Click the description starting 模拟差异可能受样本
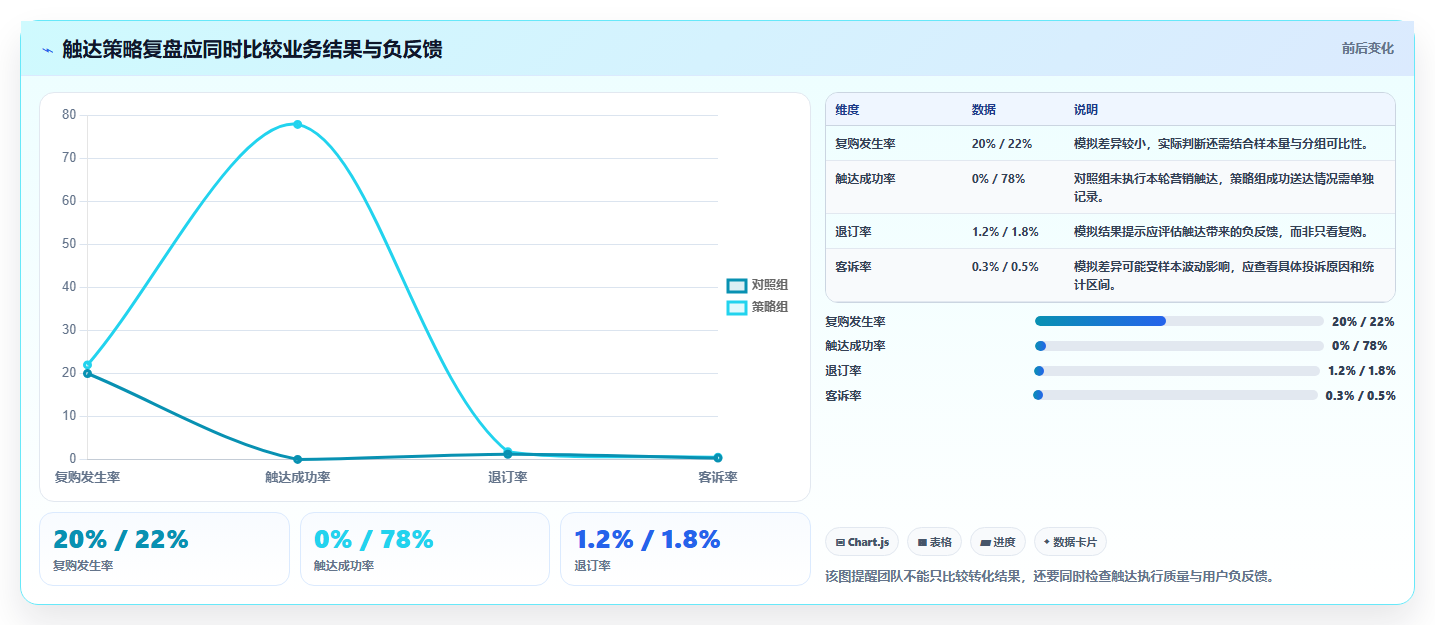Viewport: 1435px width, 625px height. click(1224, 276)
